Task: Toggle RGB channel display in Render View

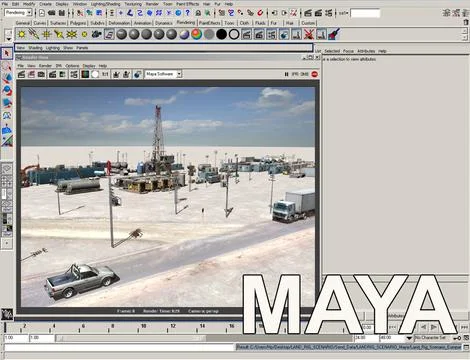Action: click(x=85, y=74)
